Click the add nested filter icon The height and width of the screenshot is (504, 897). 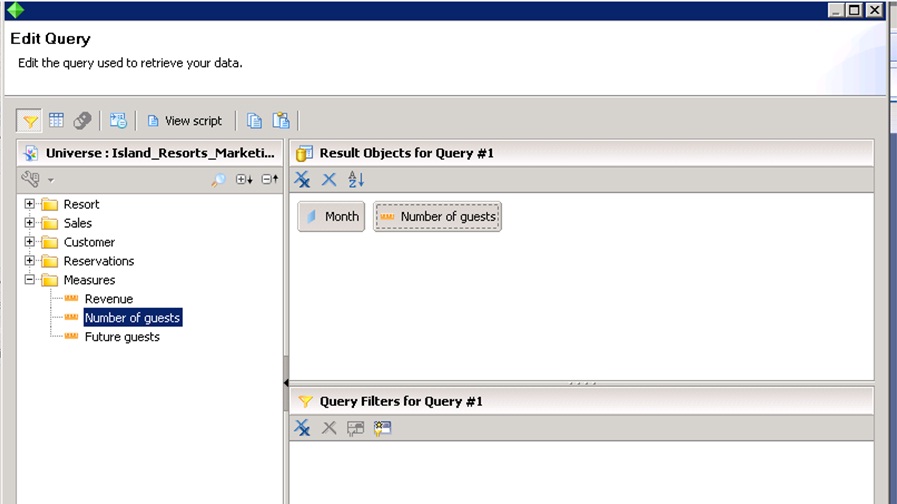(x=355, y=428)
